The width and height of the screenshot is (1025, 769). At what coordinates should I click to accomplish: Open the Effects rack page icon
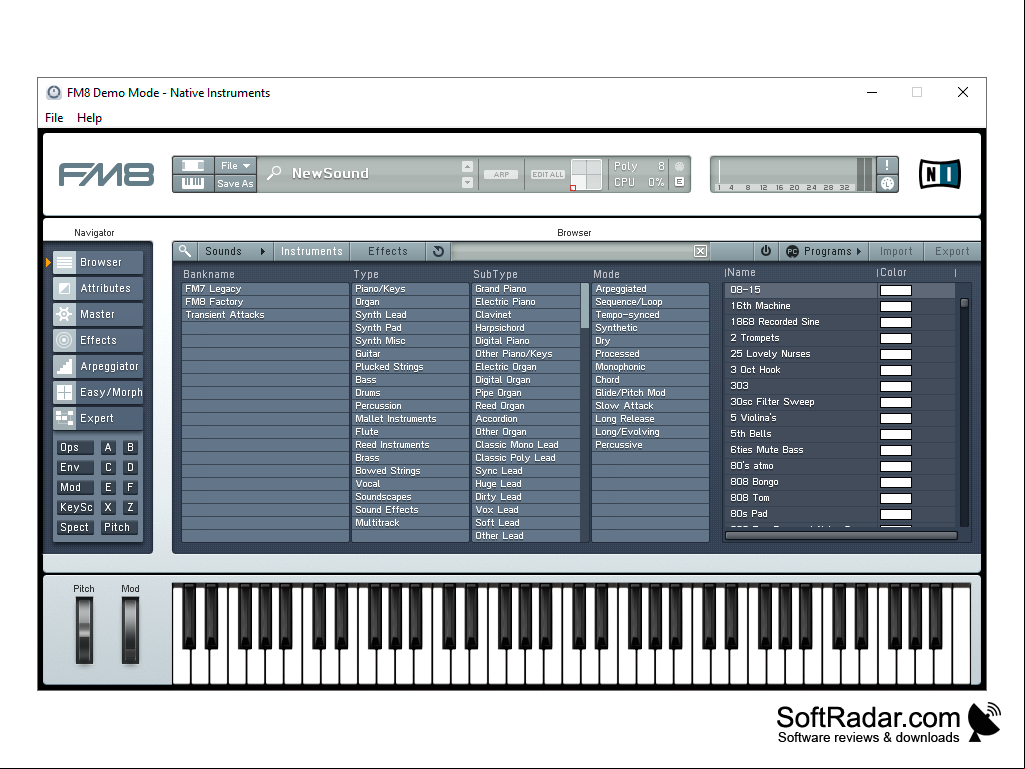click(64, 340)
